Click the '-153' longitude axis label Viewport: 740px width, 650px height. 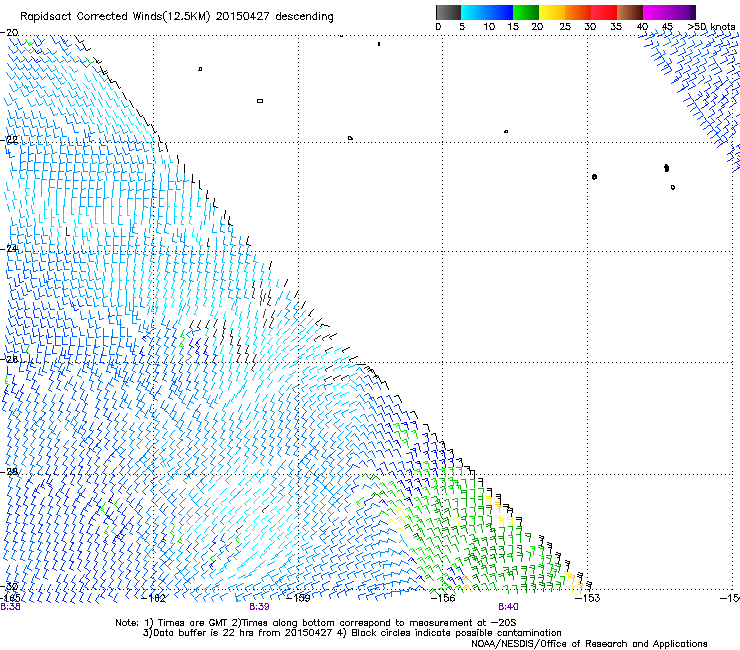click(x=588, y=598)
